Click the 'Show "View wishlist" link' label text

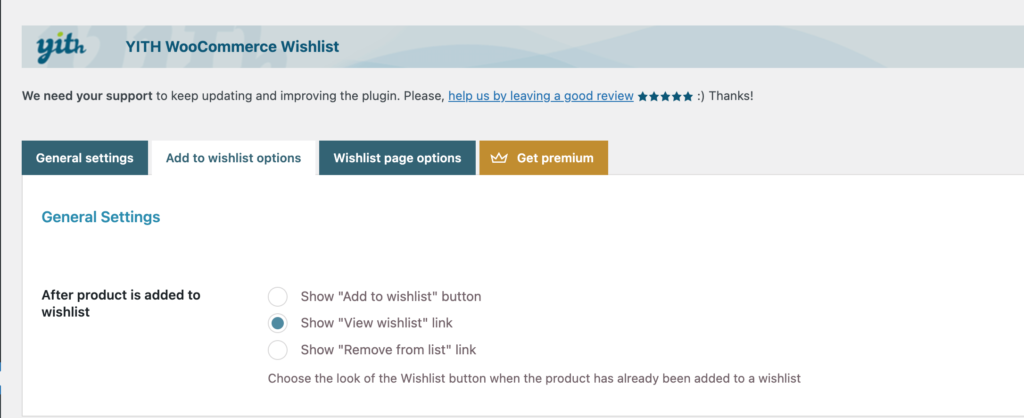[x=376, y=323]
